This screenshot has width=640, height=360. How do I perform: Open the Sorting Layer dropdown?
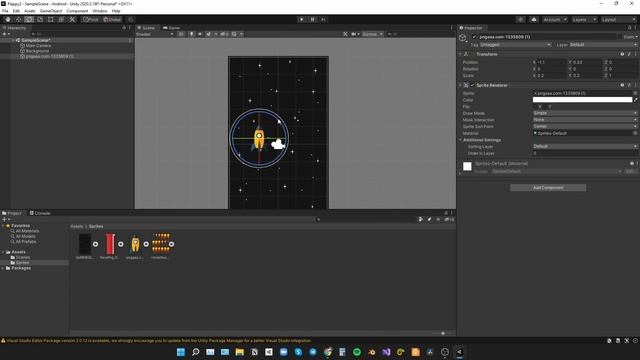585,146
